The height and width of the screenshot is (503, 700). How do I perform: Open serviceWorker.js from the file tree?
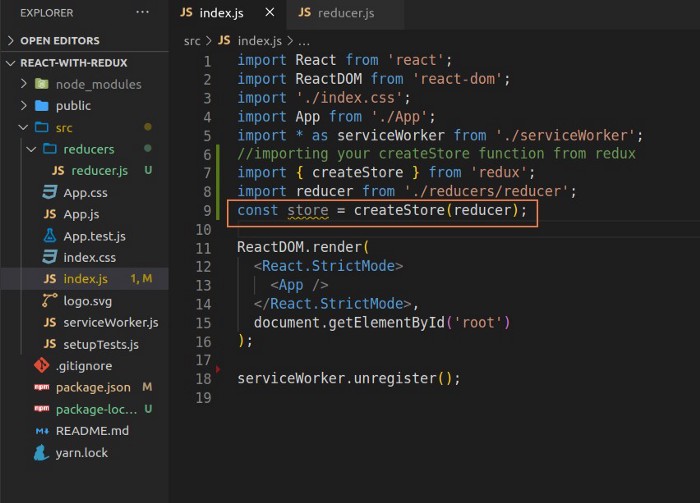coord(110,323)
